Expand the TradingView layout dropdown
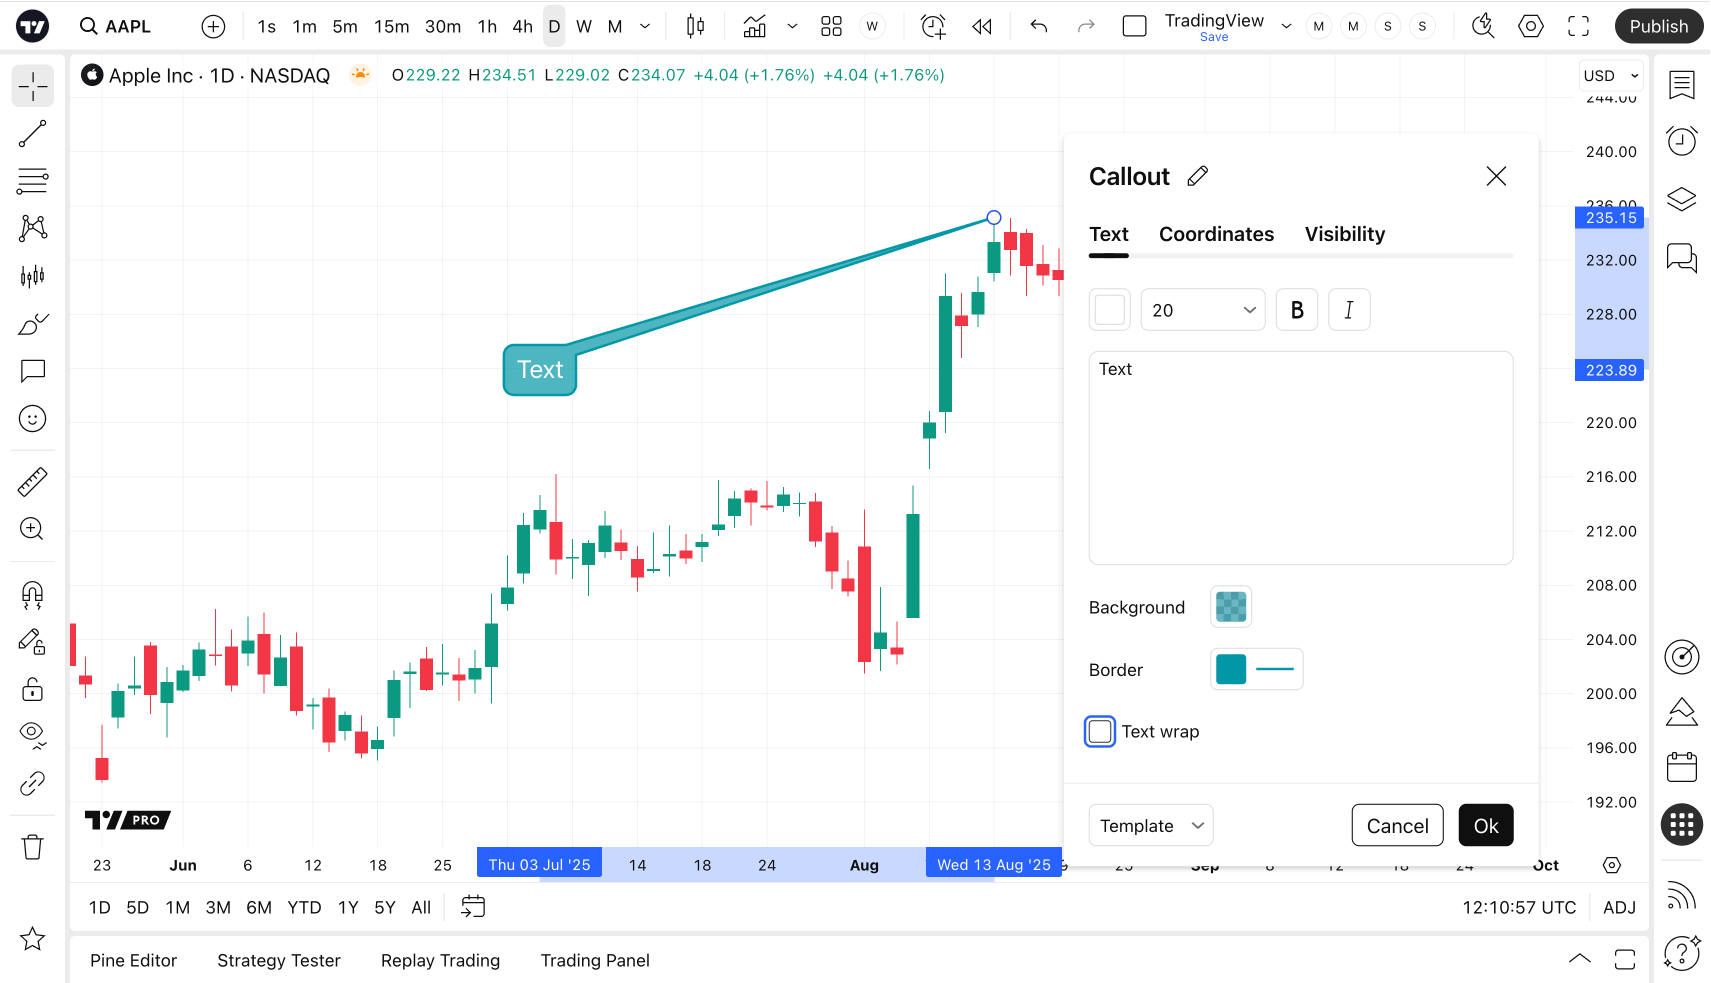 coord(1286,26)
